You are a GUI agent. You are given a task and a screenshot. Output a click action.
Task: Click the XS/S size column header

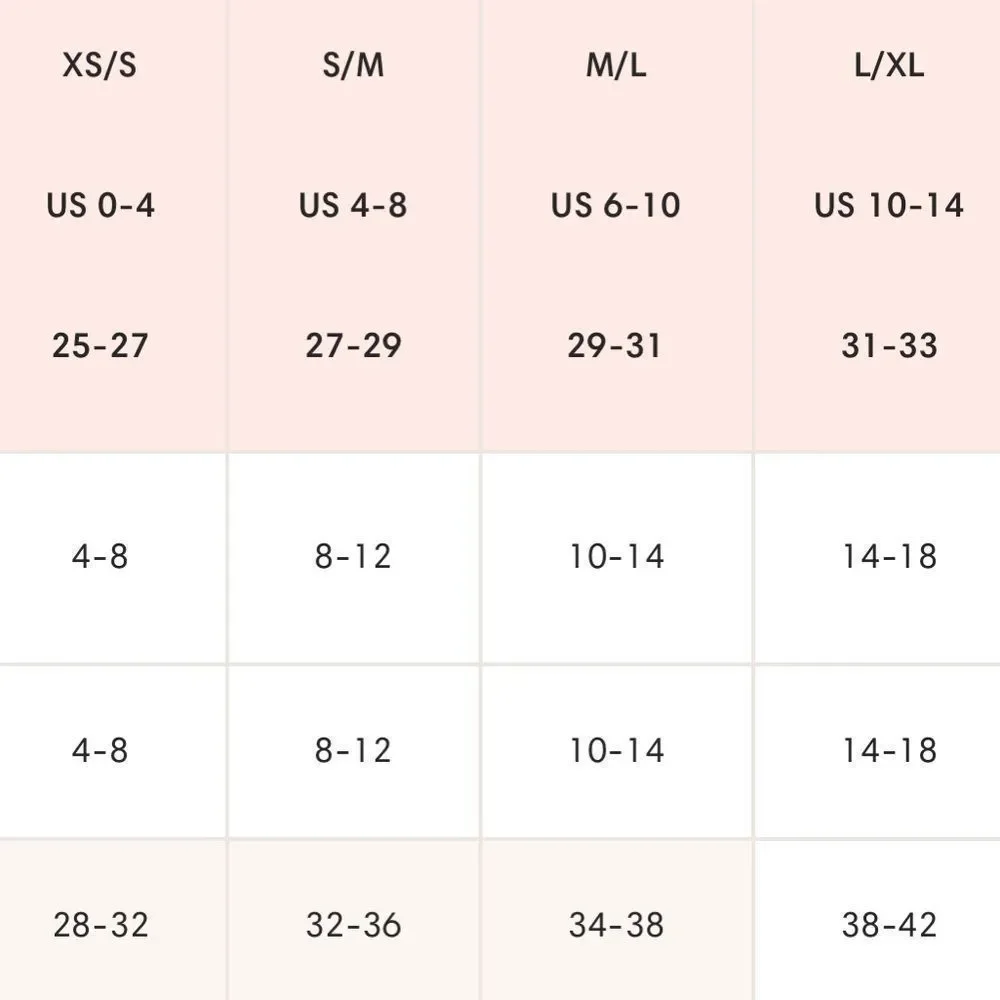[100, 66]
